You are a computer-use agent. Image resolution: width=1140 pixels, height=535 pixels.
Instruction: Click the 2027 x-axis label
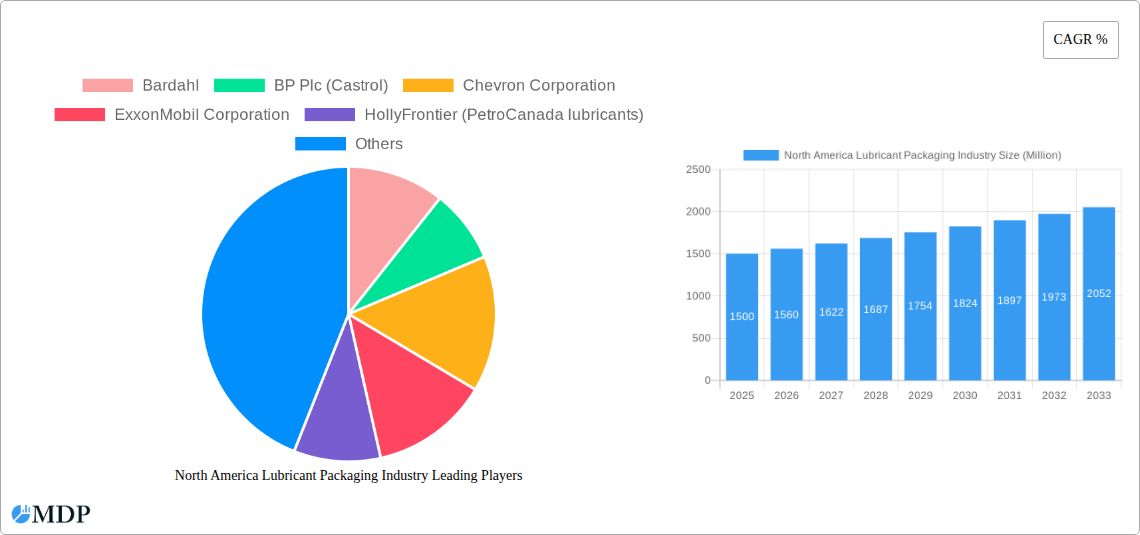tap(831, 395)
